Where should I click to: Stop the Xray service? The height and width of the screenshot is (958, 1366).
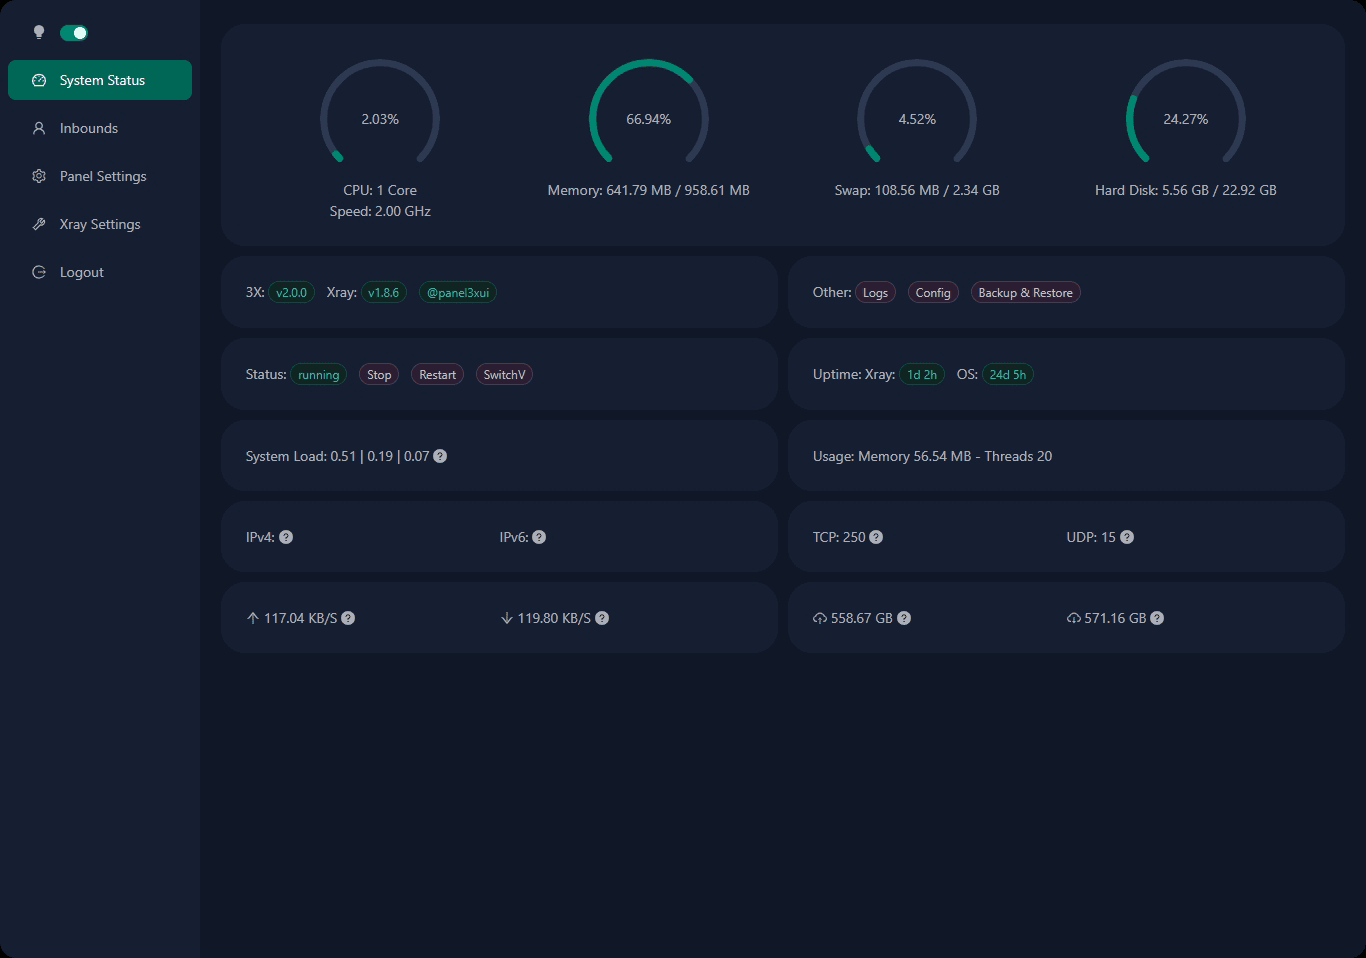coord(379,375)
